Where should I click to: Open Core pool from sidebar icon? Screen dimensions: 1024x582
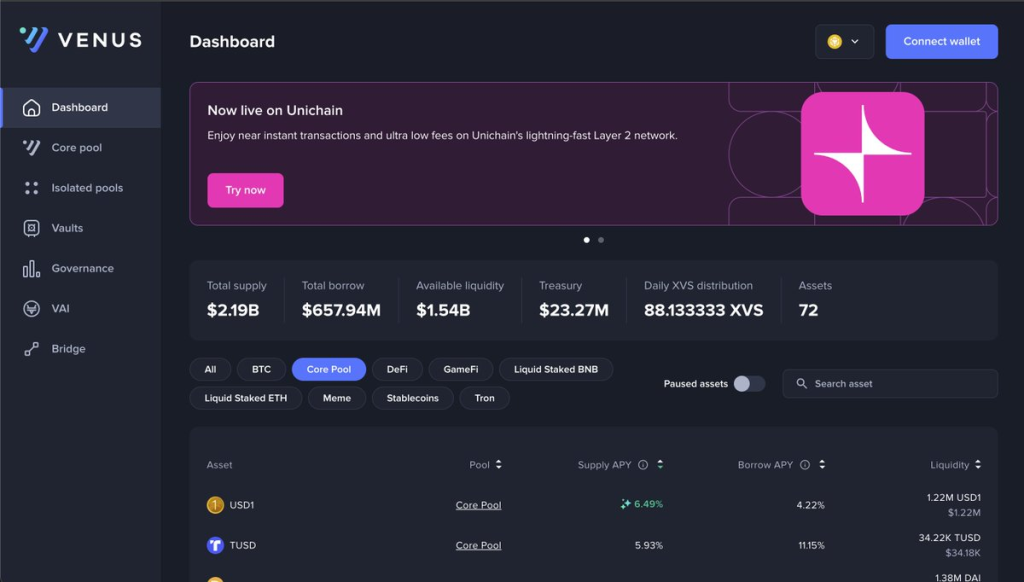tap(31, 148)
